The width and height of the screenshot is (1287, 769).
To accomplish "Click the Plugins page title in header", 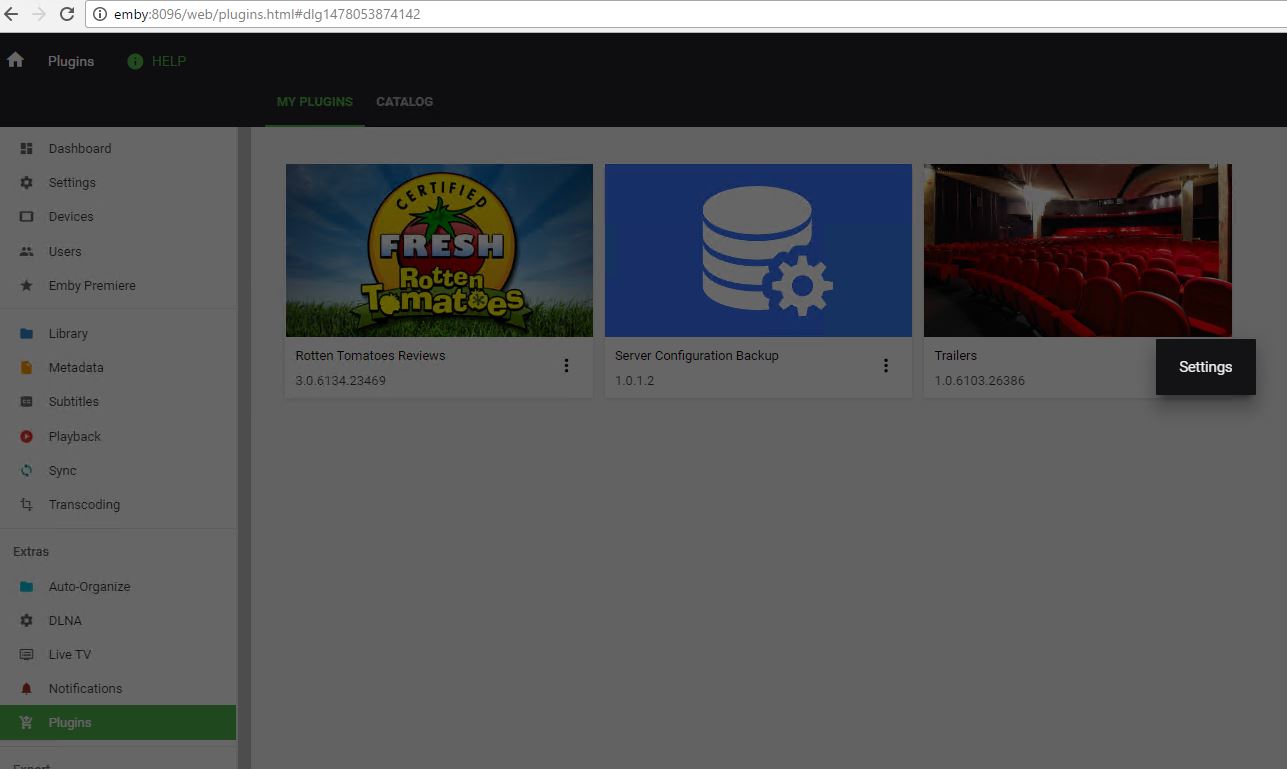I will 71,61.
